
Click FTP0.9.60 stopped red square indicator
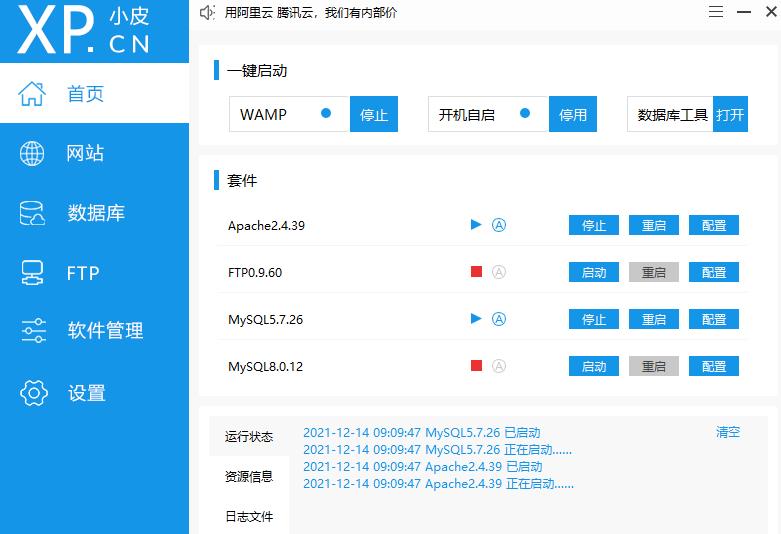click(476, 271)
